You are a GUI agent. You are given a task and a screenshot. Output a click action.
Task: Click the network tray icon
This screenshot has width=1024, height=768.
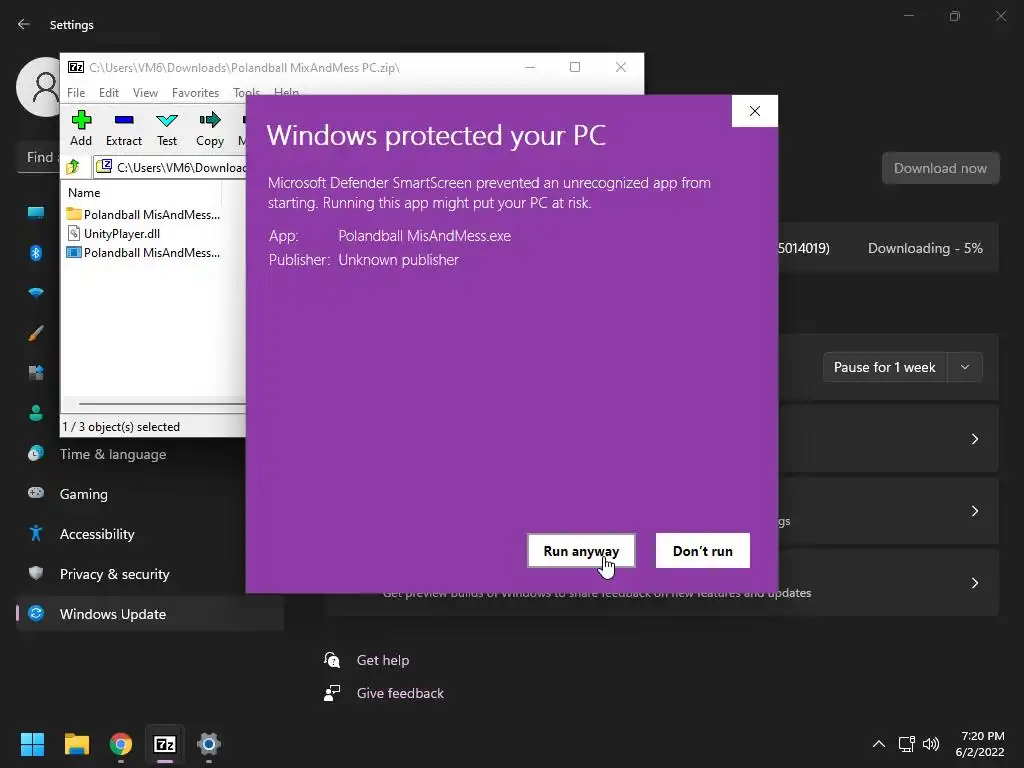tap(906, 744)
